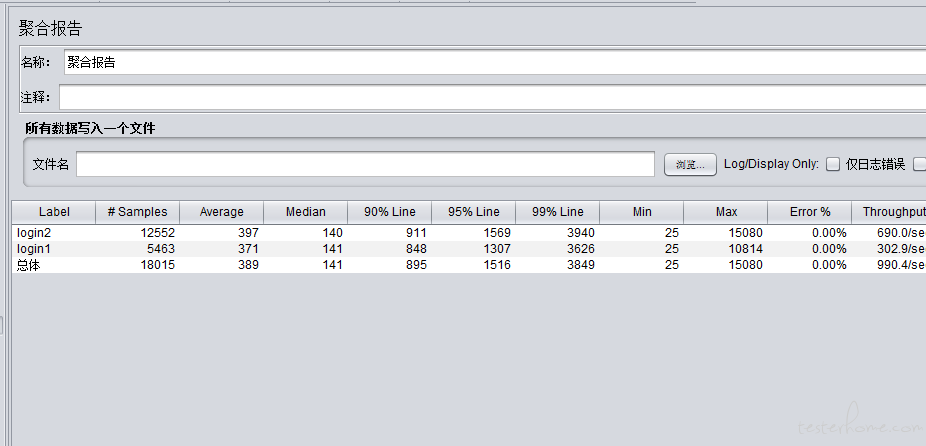Select the 95% Line column header
The image size is (926, 446).
coord(474,212)
